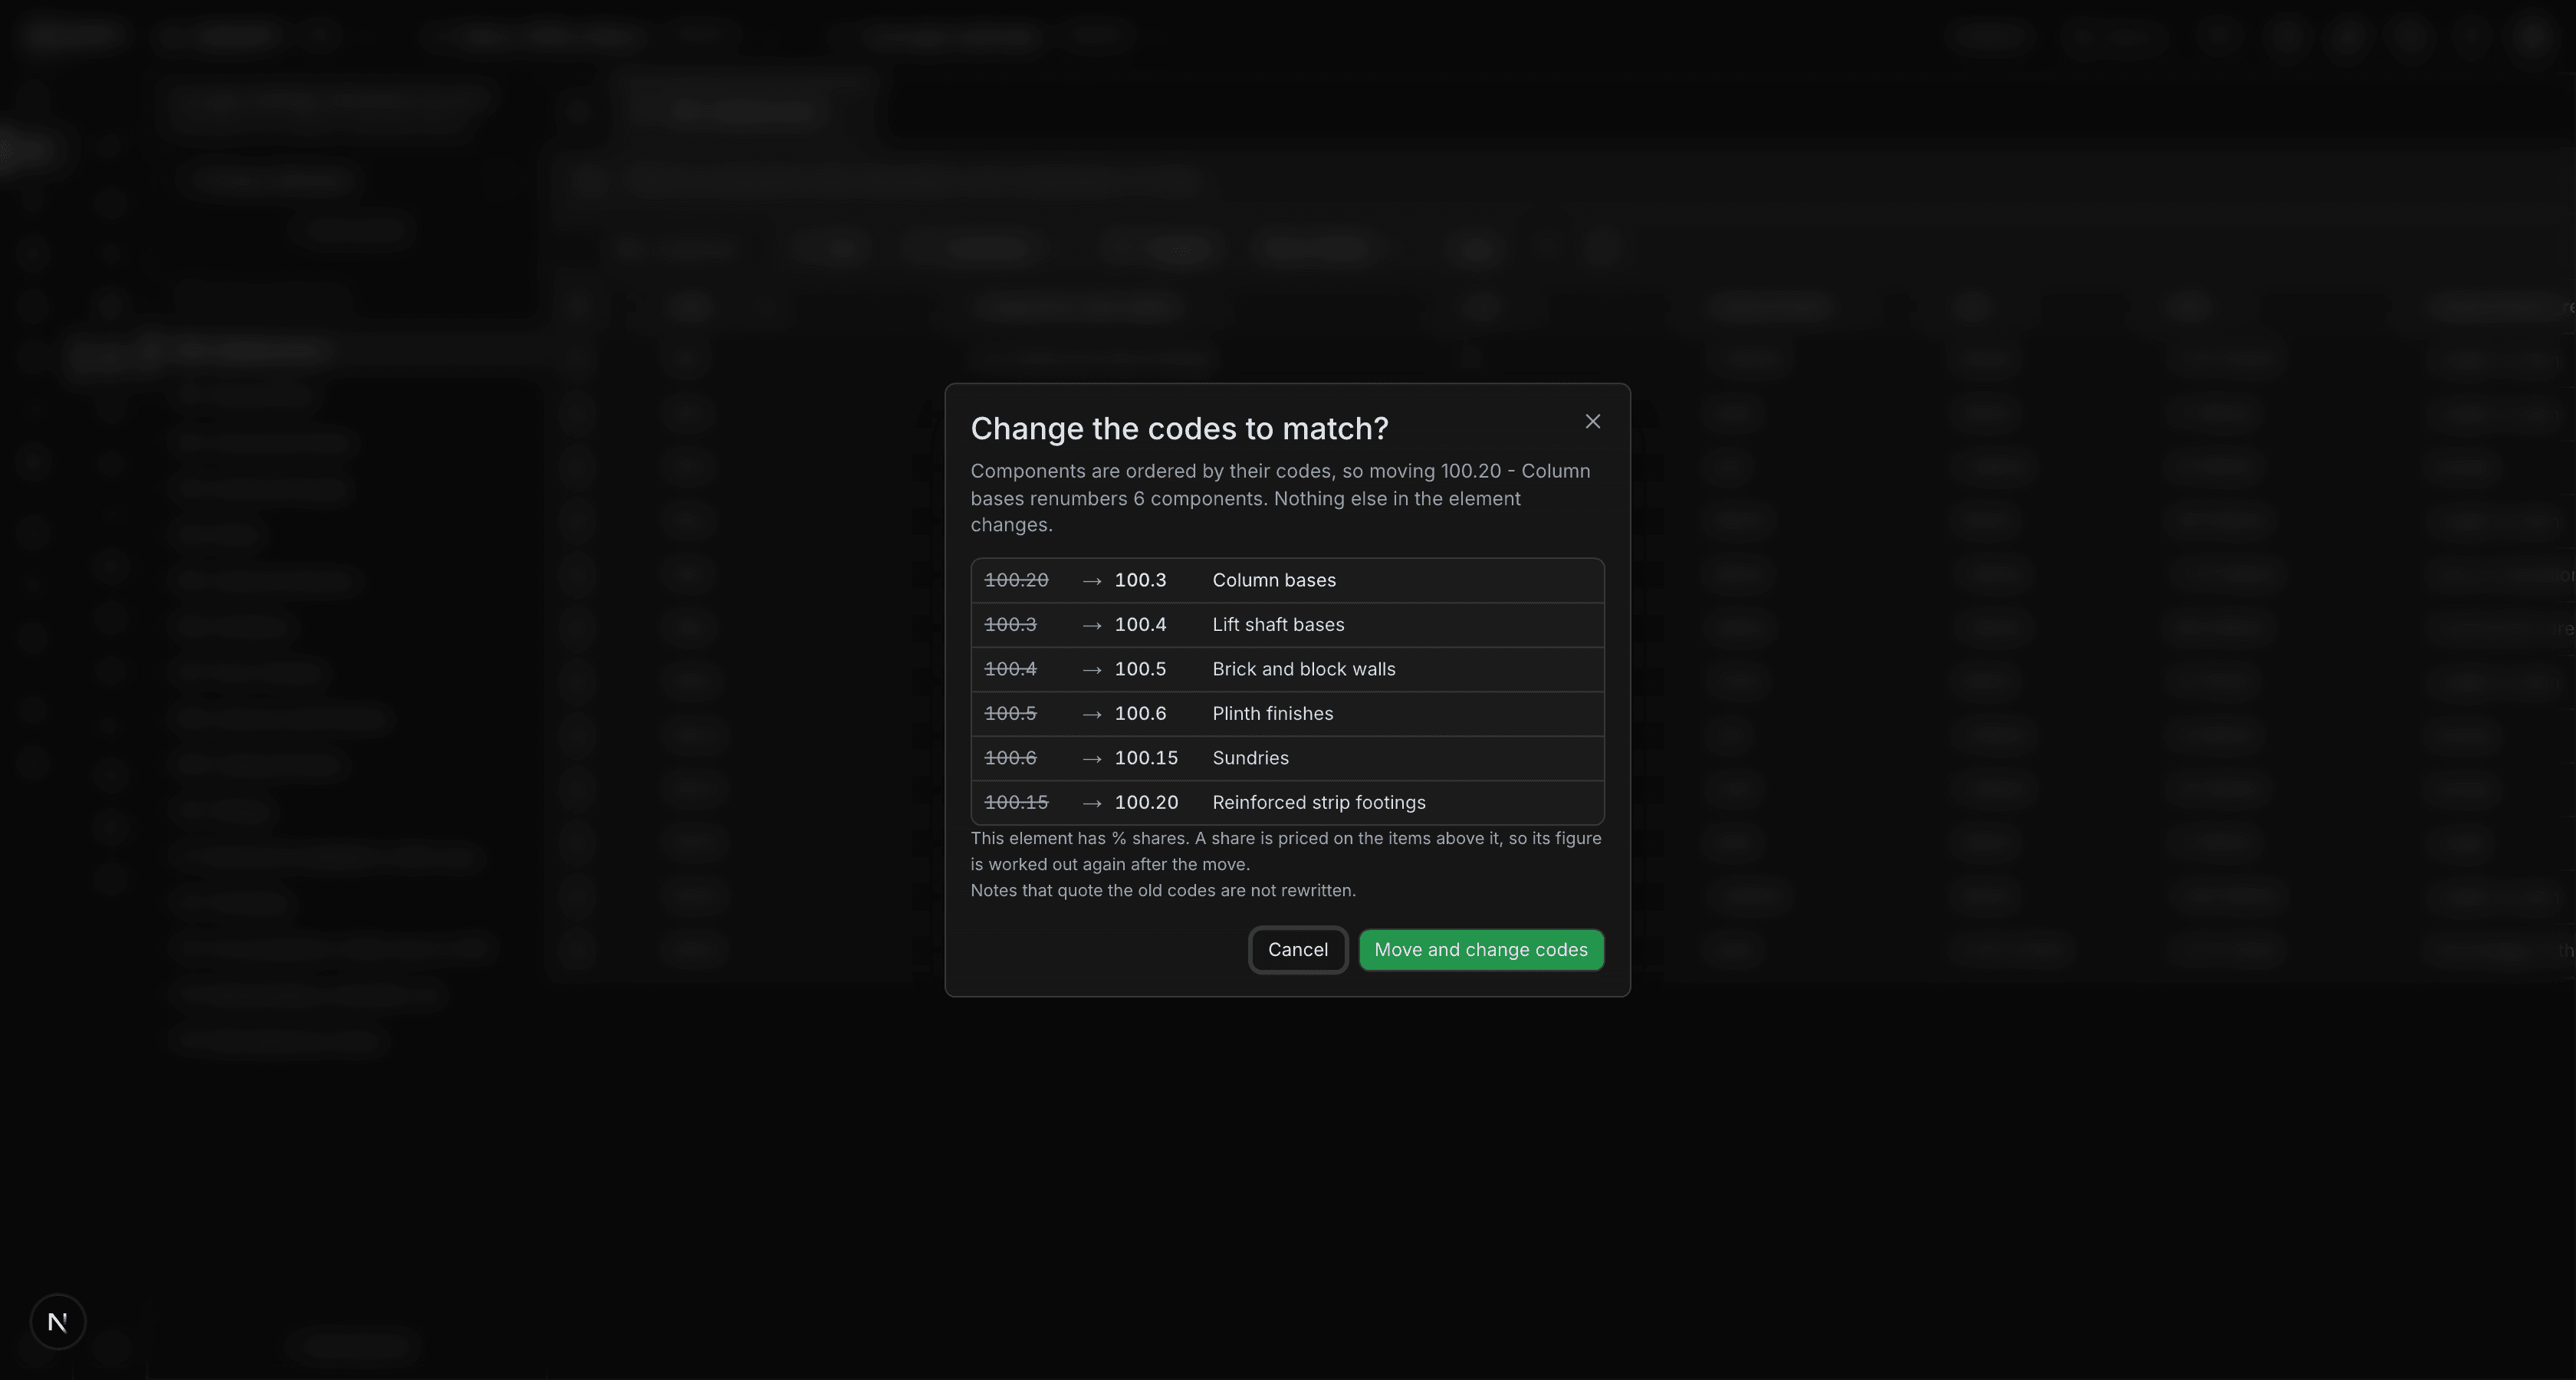Click the note about old codes not rewritten

(x=1163, y=891)
